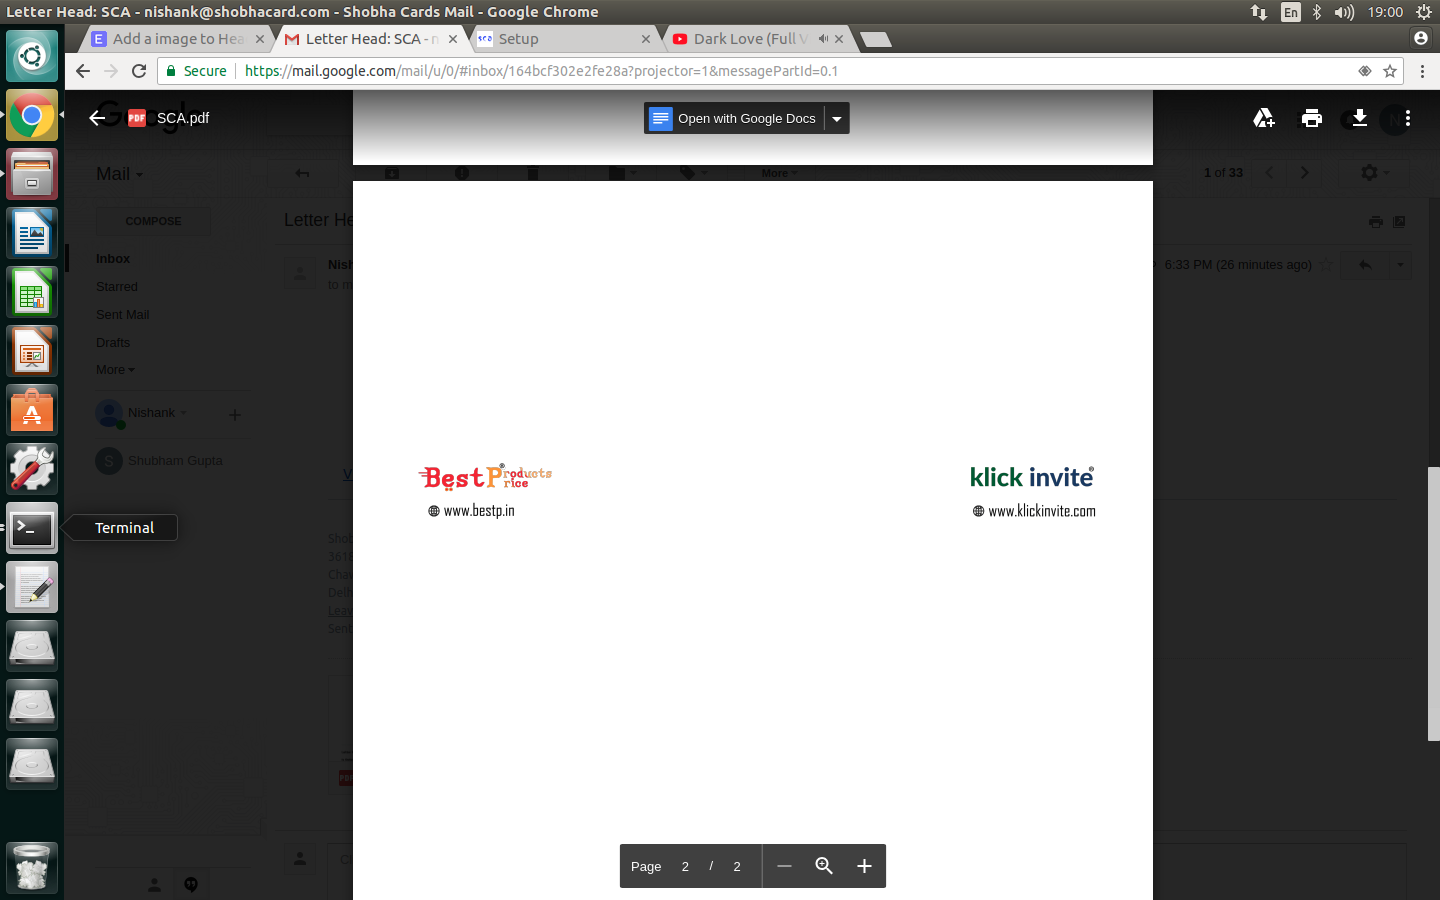
Task: Reload the current Gmail page
Action: [x=139, y=71]
